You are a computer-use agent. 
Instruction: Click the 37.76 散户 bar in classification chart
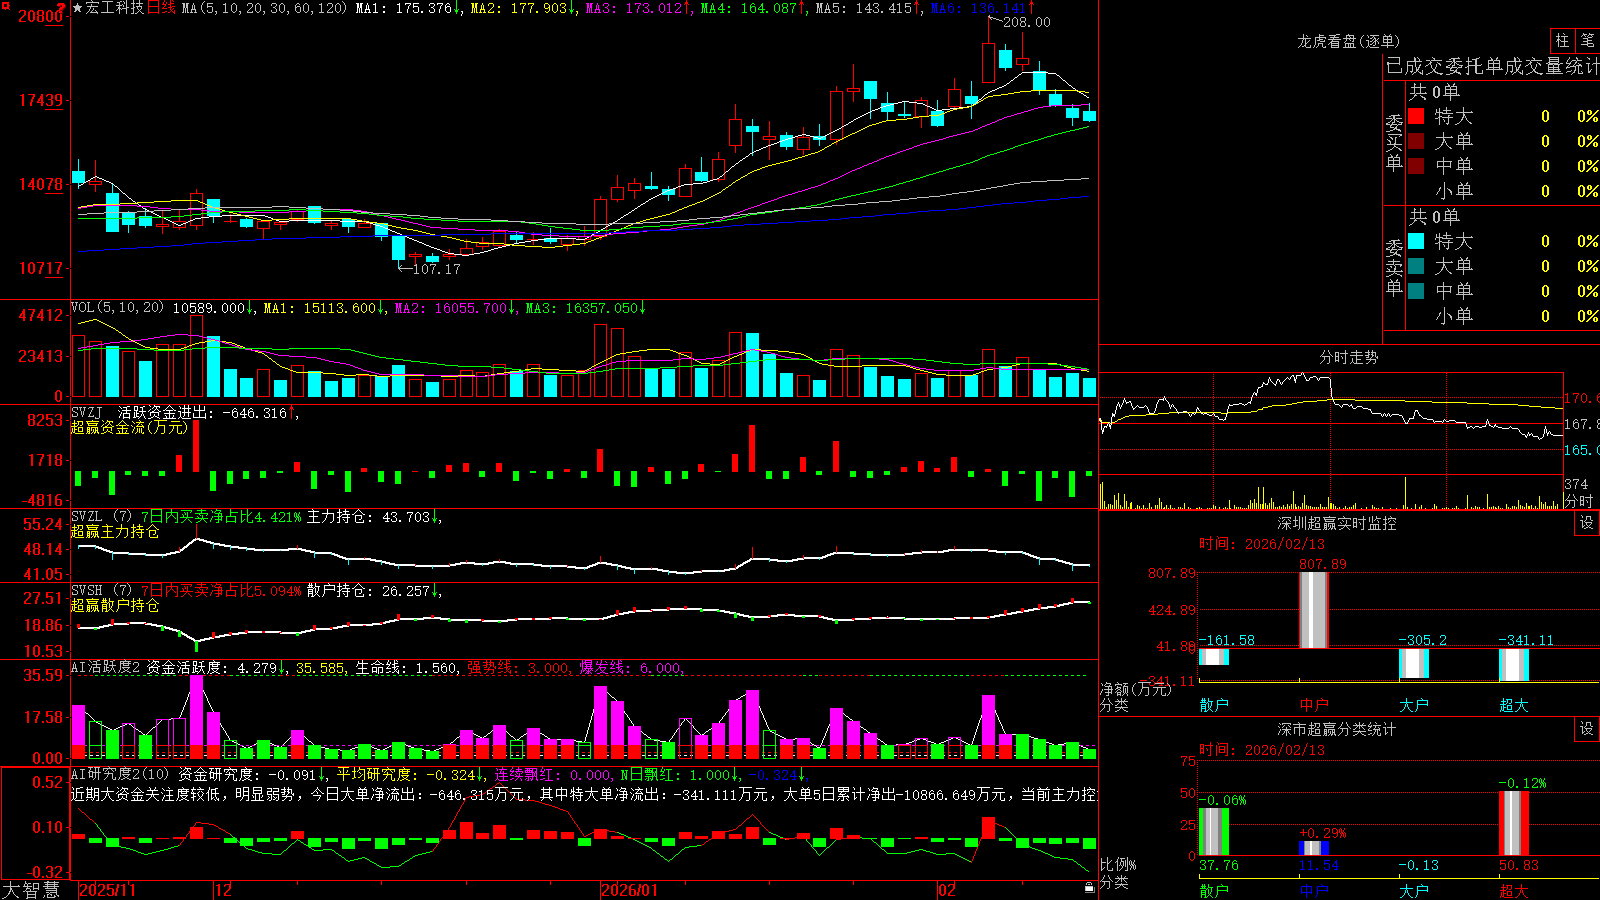[x=1214, y=831]
